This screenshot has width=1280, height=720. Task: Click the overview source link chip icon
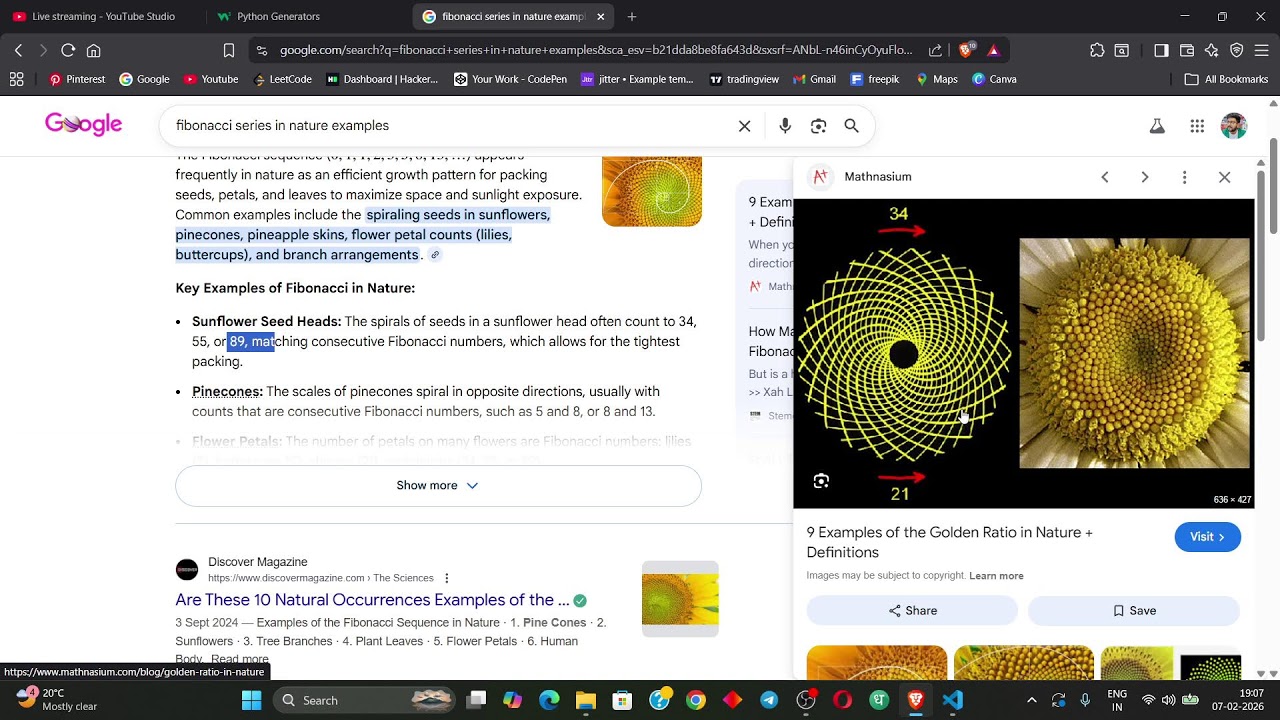point(435,255)
